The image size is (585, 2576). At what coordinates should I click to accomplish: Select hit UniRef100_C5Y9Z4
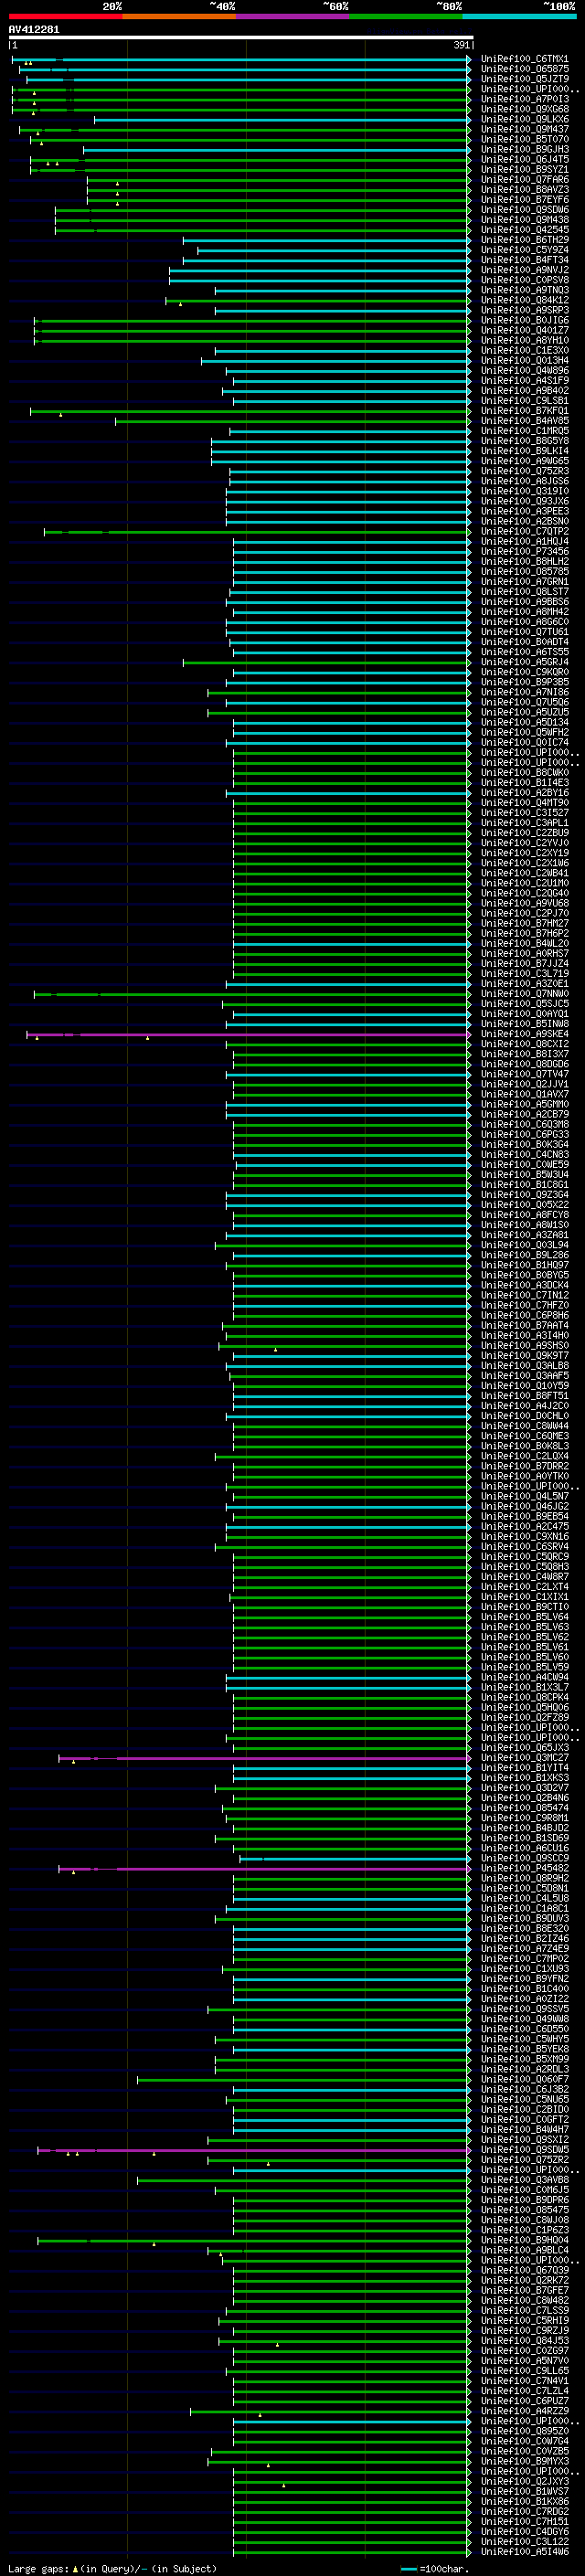pos(525,250)
